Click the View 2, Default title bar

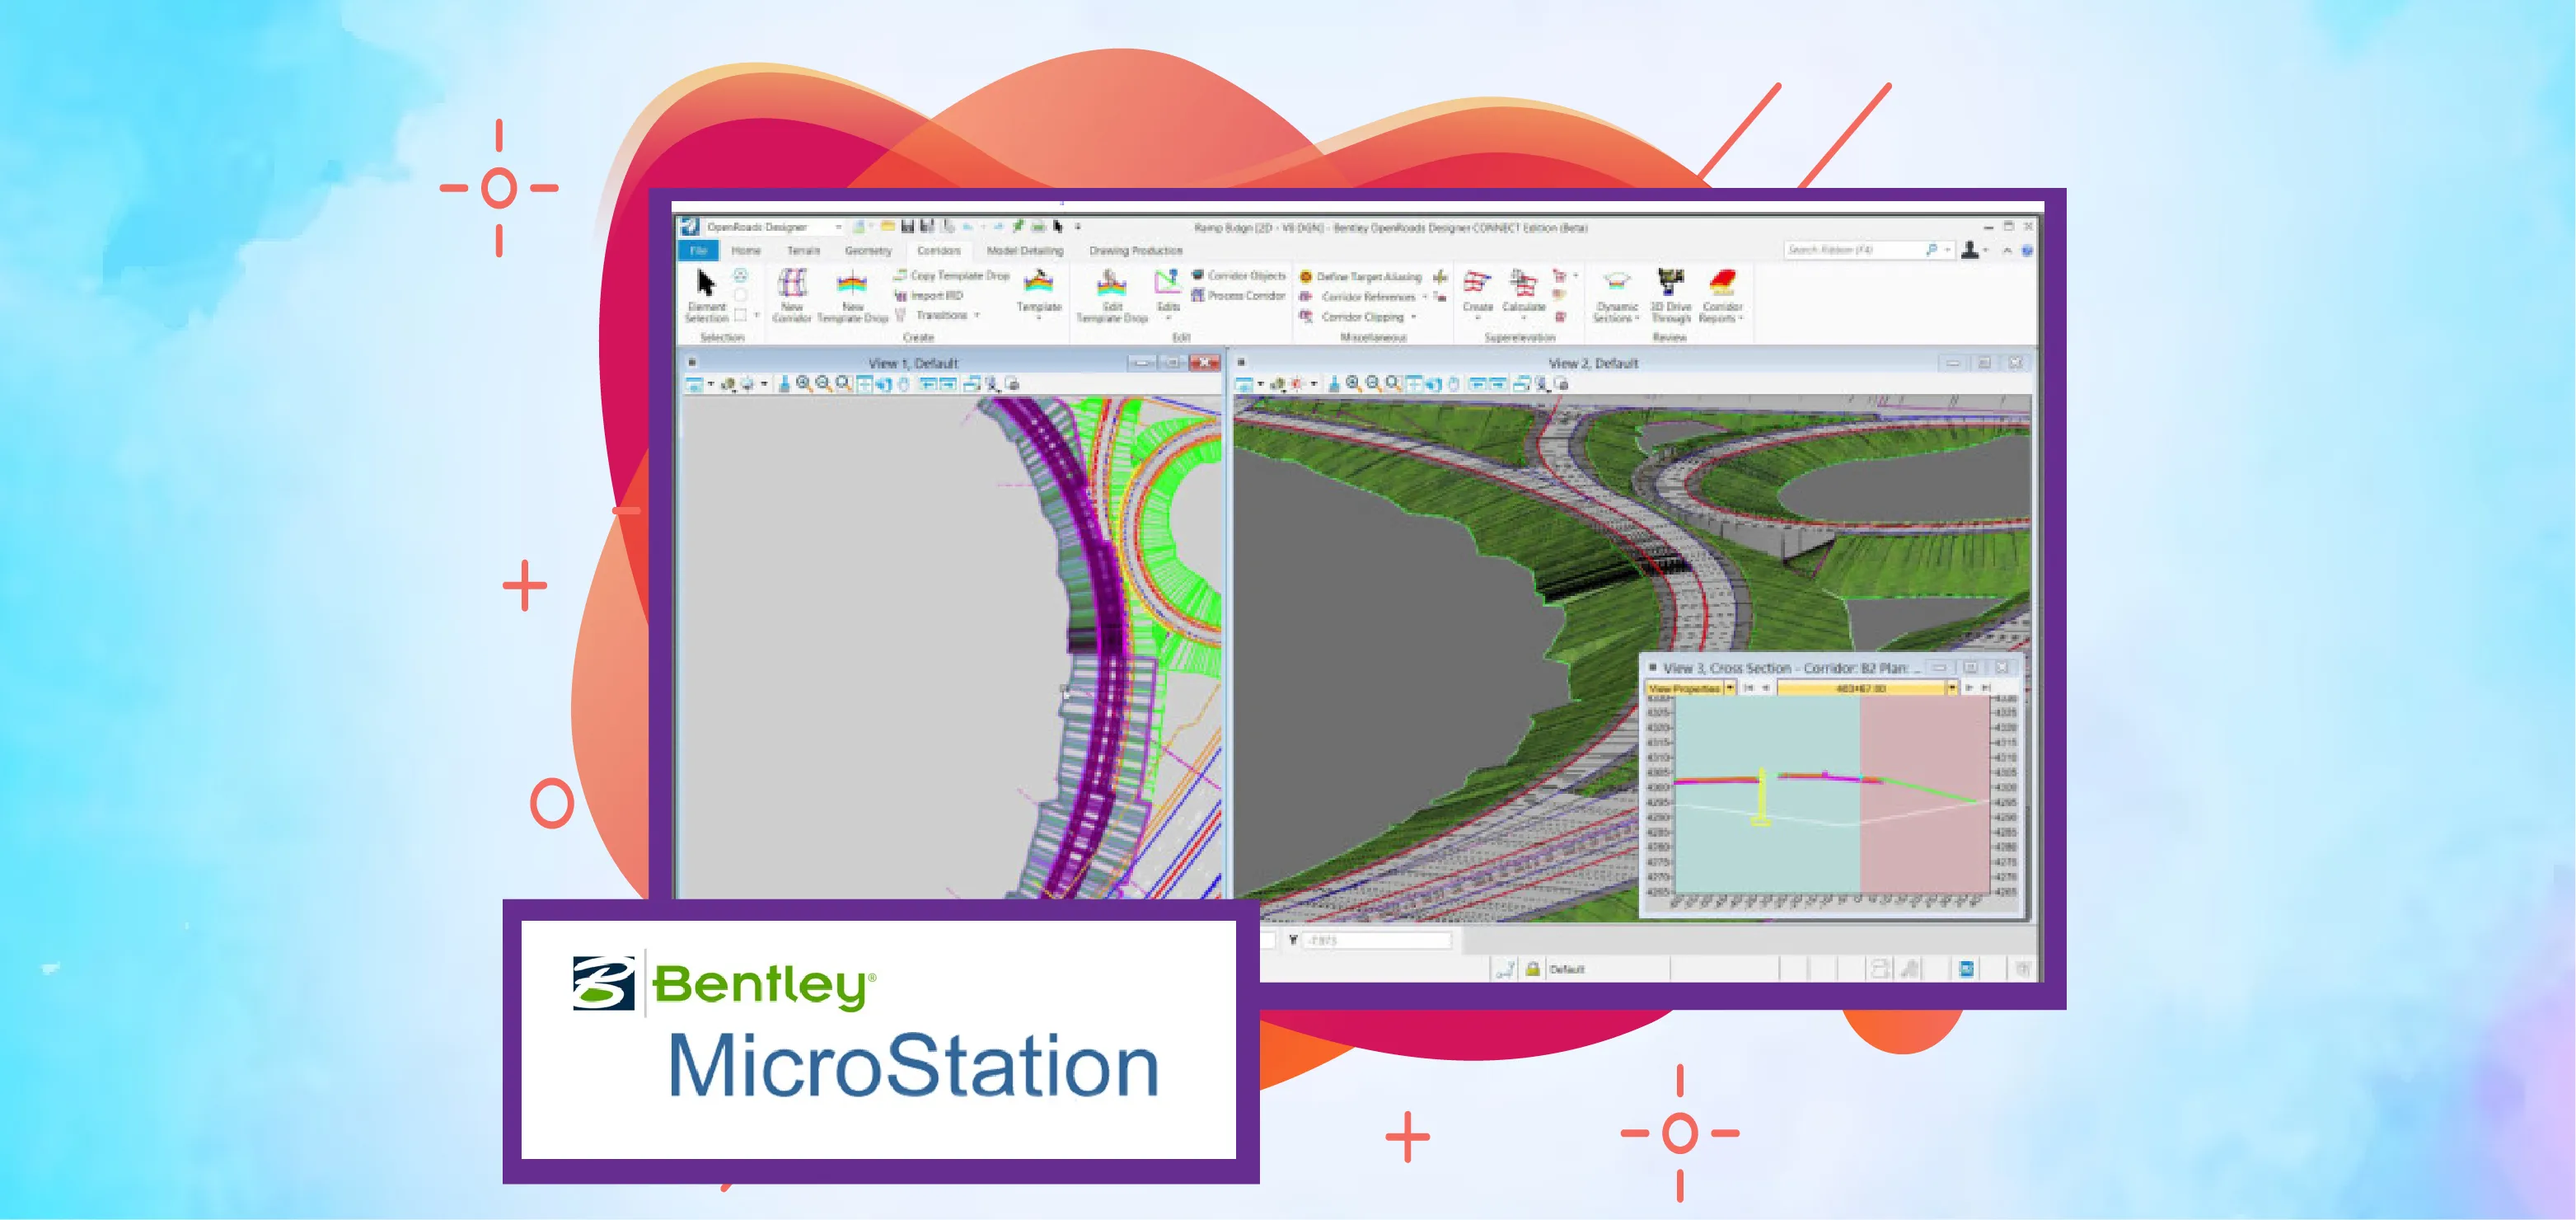(x=1592, y=363)
